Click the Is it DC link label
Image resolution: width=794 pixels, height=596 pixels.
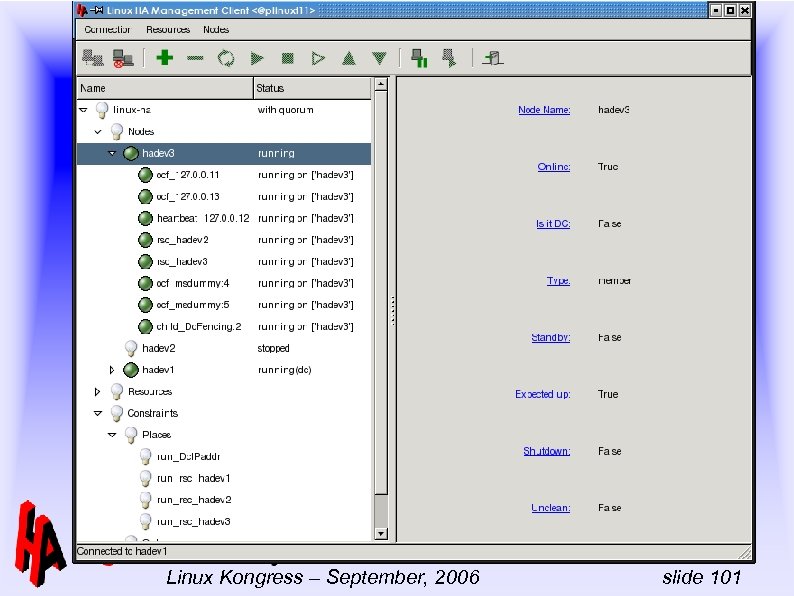553,224
